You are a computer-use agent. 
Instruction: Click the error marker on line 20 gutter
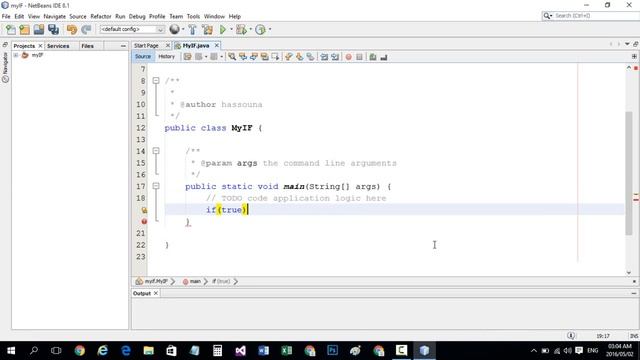click(x=144, y=221)
